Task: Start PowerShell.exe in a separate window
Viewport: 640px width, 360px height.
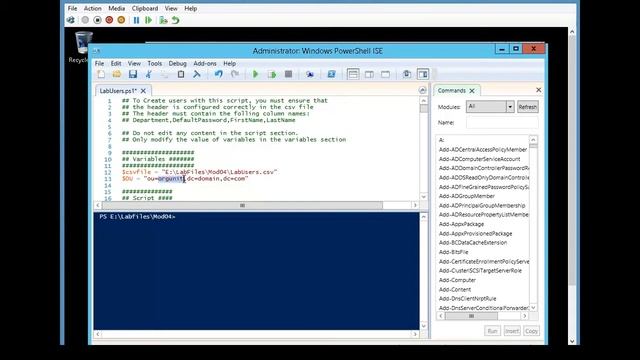Action: coord(331,74)
